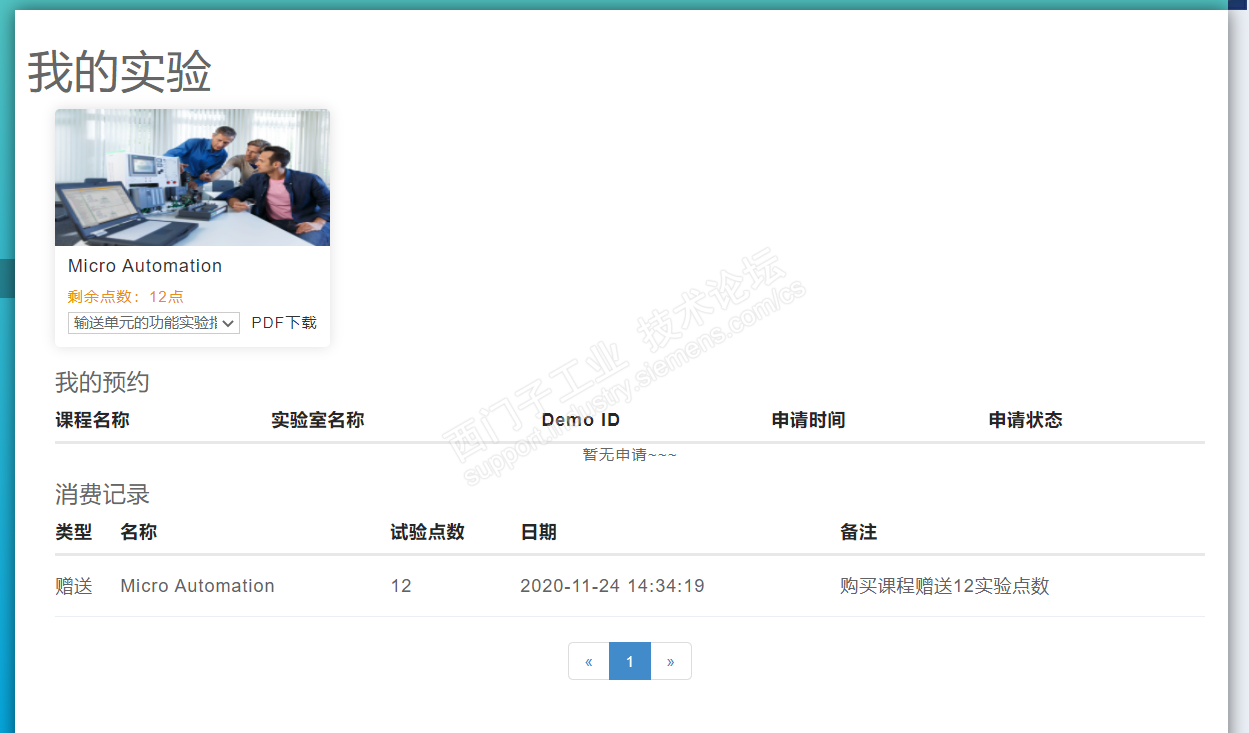This screenshot has width=1249, height=733.
Task: Click the 备注 column header
Action: coord(859,532)
